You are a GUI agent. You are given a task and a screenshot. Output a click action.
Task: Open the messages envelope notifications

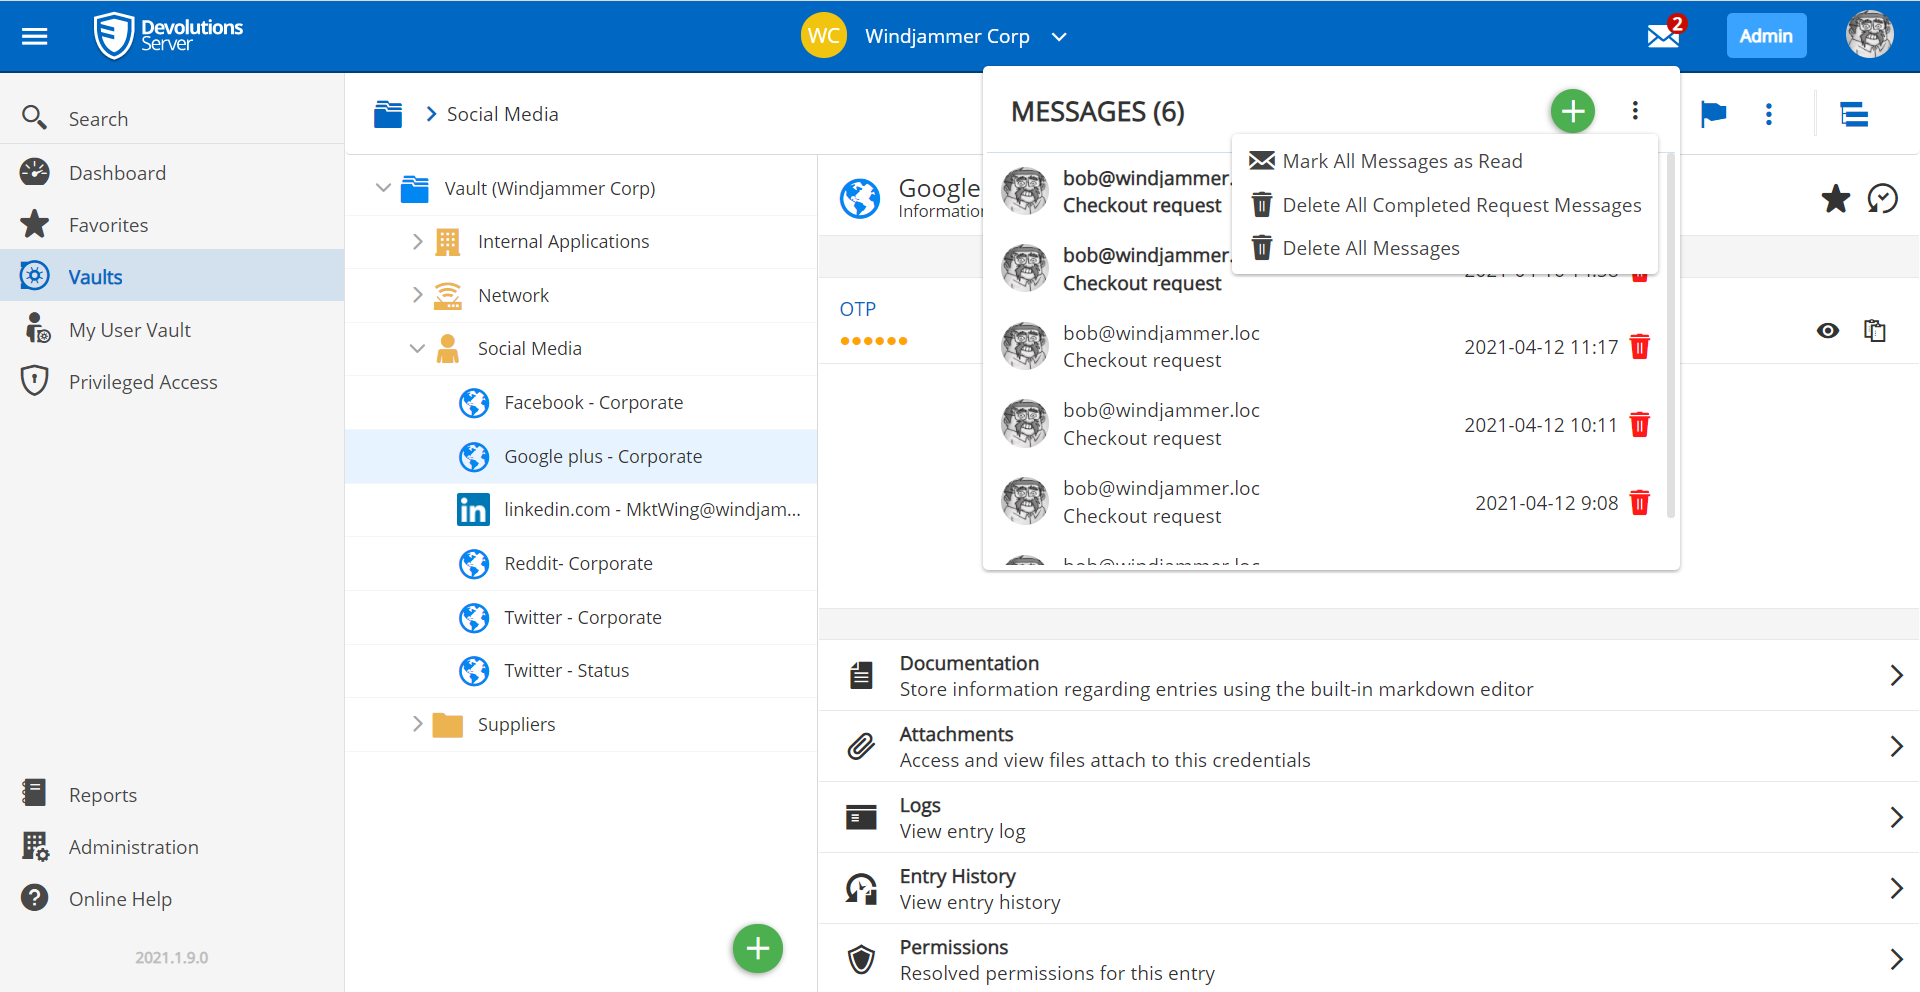1663,36
